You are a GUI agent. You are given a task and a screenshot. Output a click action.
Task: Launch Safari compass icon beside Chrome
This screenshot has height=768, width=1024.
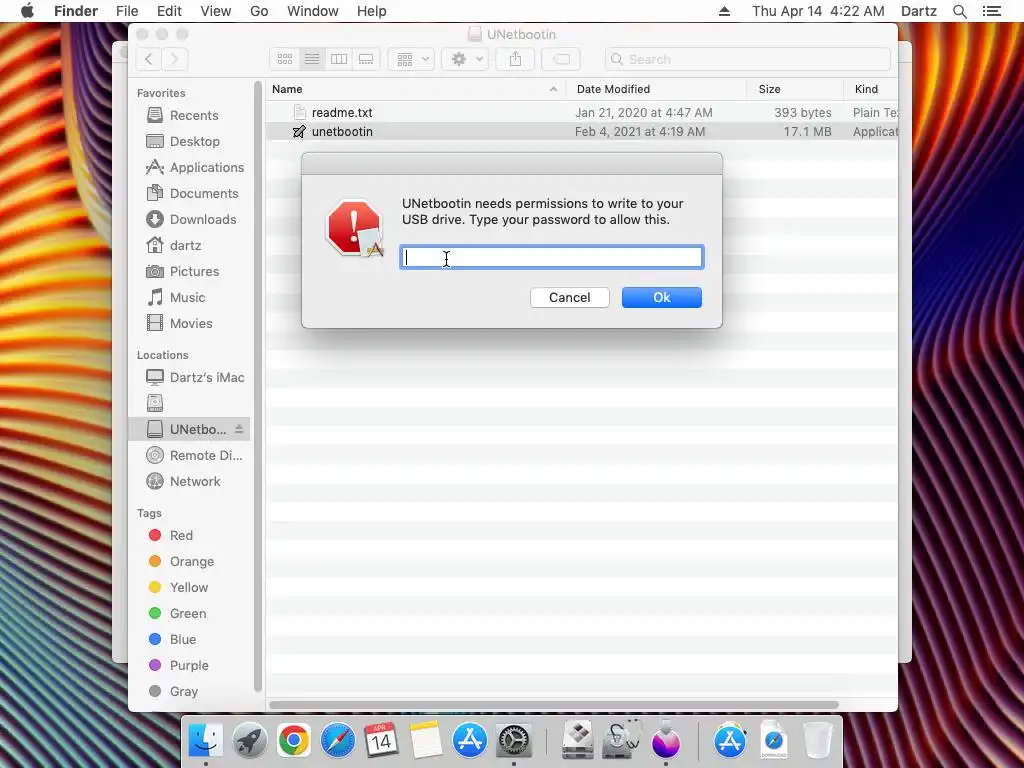tap(338, 741)
